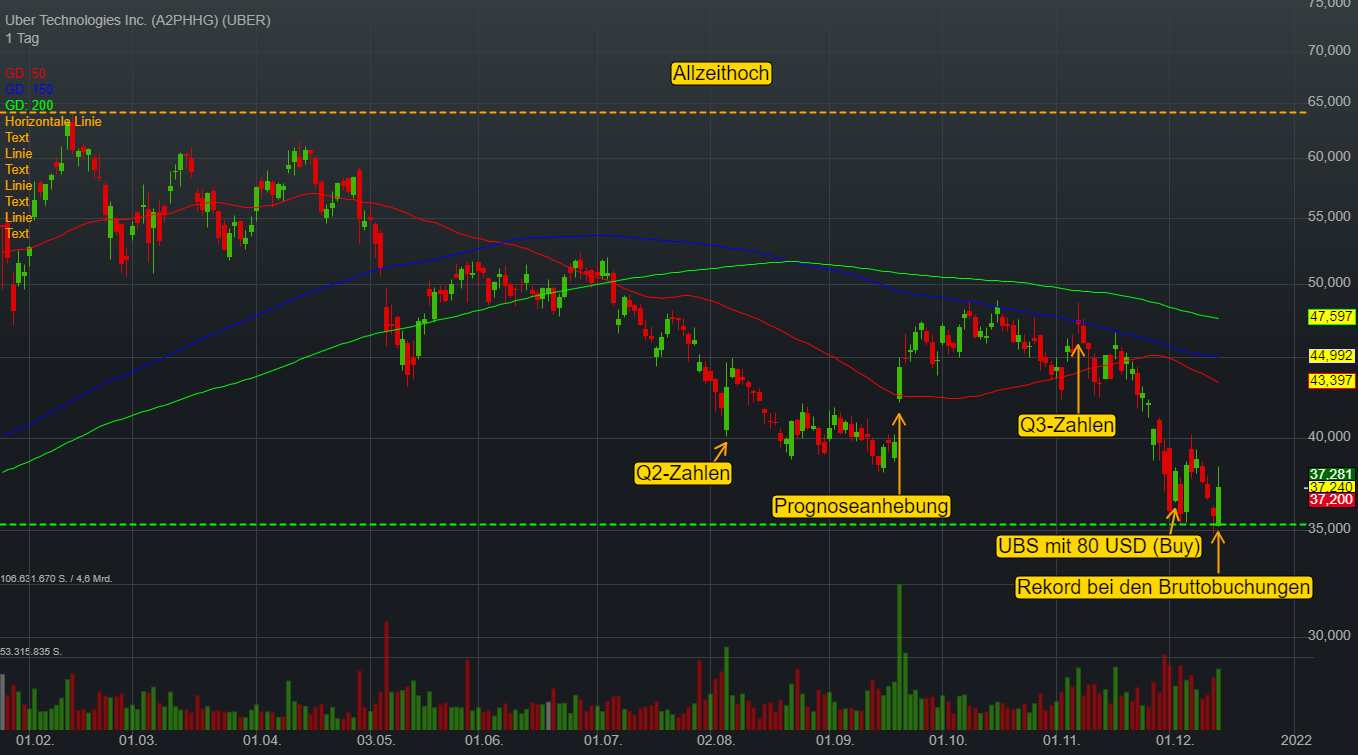Select the Horizontale Linie legend entry
Viewport: 1358px width, 755px height.
53,121
